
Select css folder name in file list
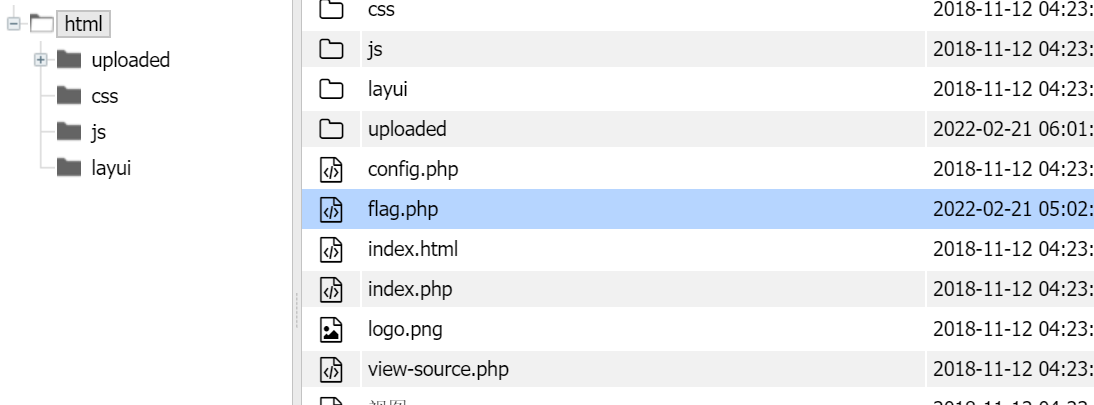[x=381, y=10]
